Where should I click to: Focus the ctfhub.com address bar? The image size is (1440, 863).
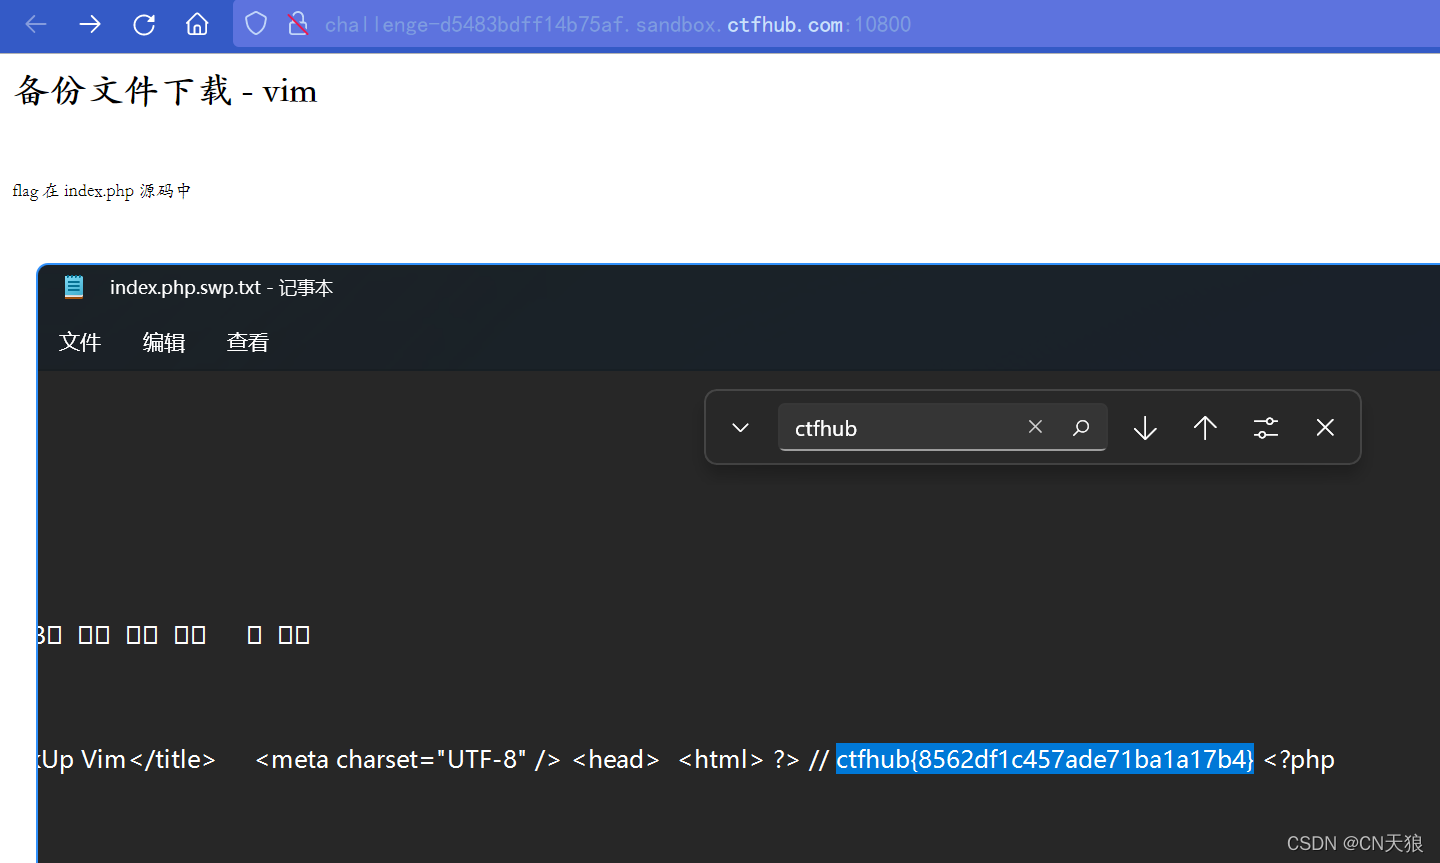coord(836,24)
